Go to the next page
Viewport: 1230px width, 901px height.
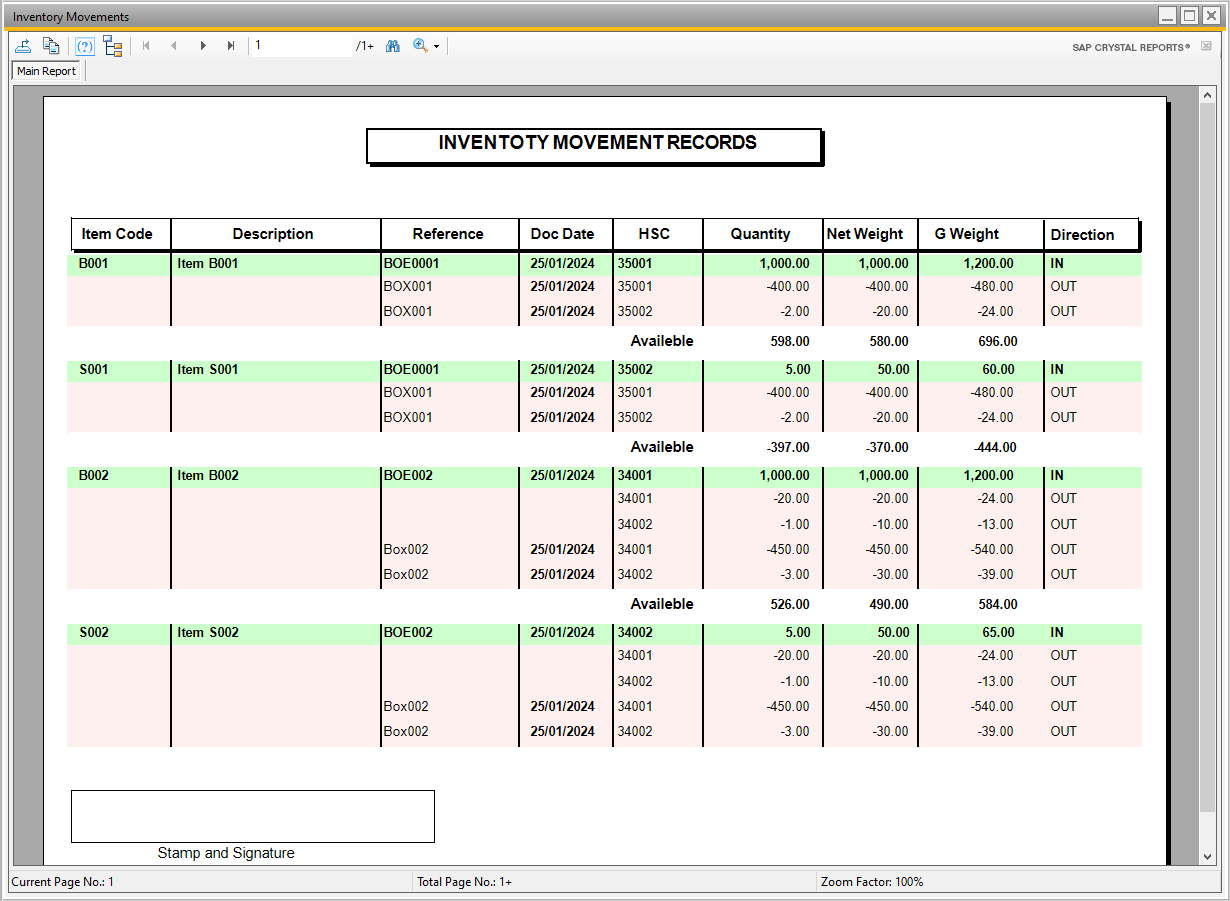[x=203, y=46]
